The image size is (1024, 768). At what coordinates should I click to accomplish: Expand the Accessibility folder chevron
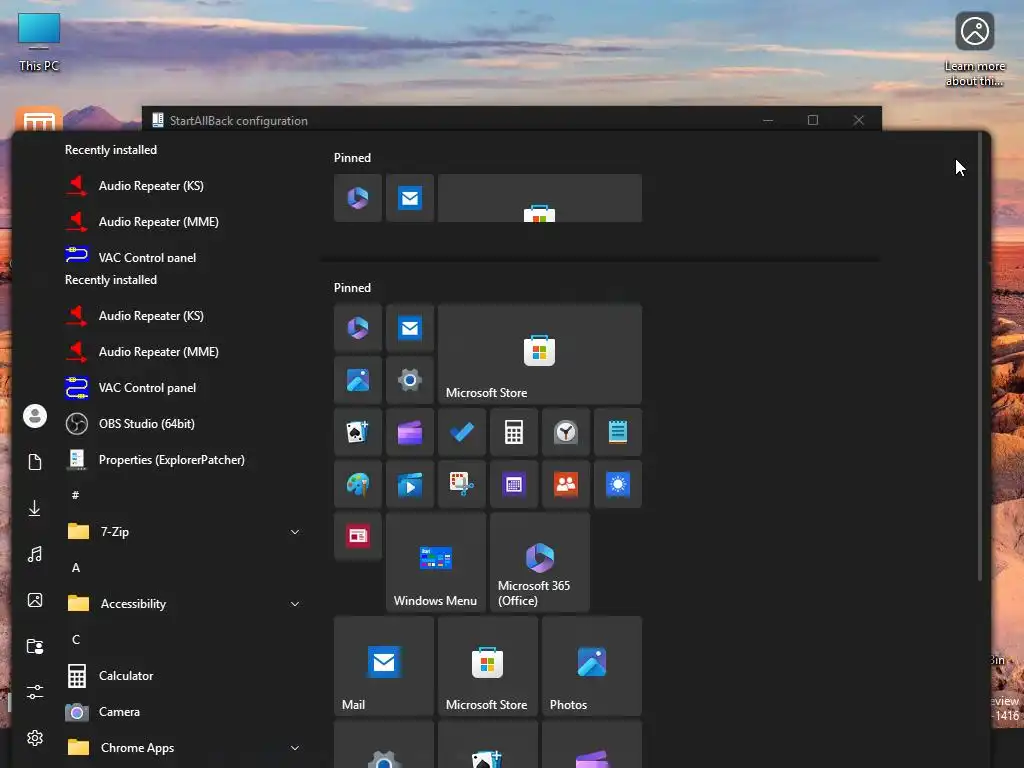pos(295,604)
